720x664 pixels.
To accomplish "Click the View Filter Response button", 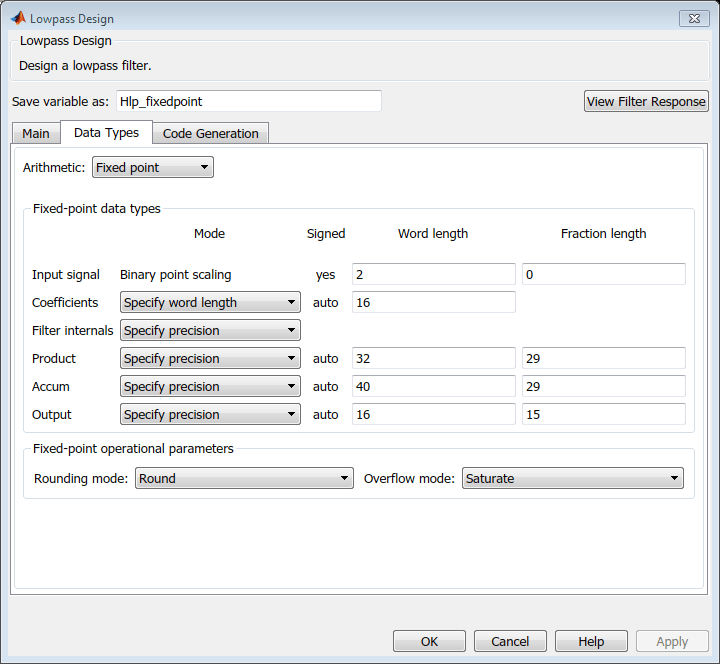I will tap(646, 101).
